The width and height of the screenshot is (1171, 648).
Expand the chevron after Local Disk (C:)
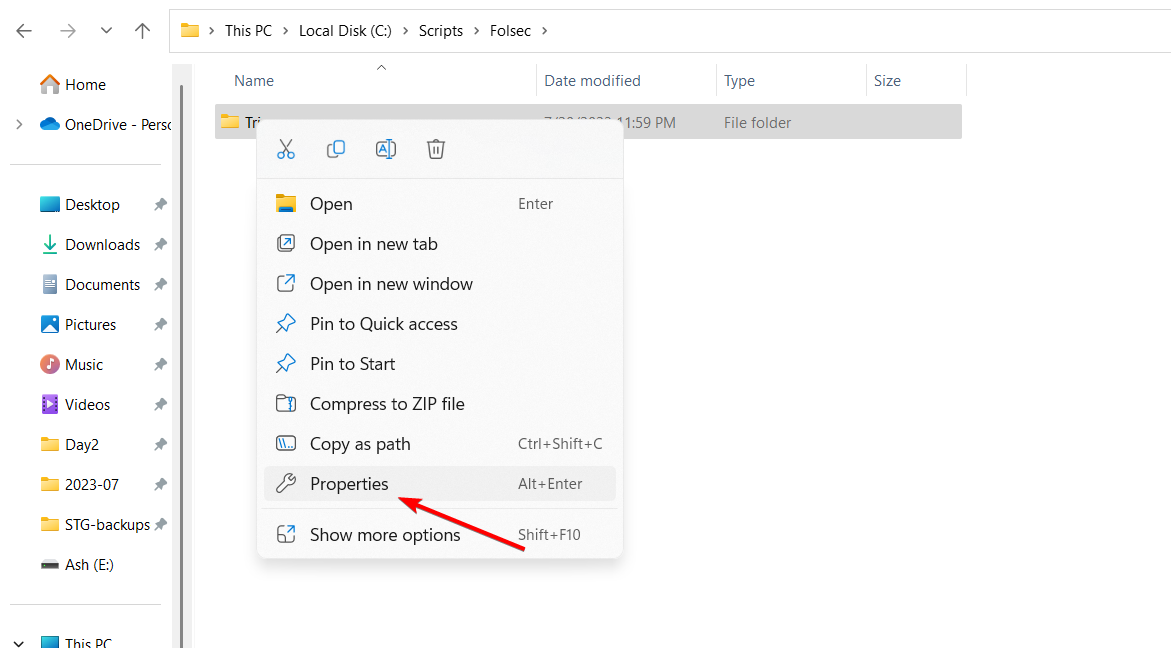point(406,31)
